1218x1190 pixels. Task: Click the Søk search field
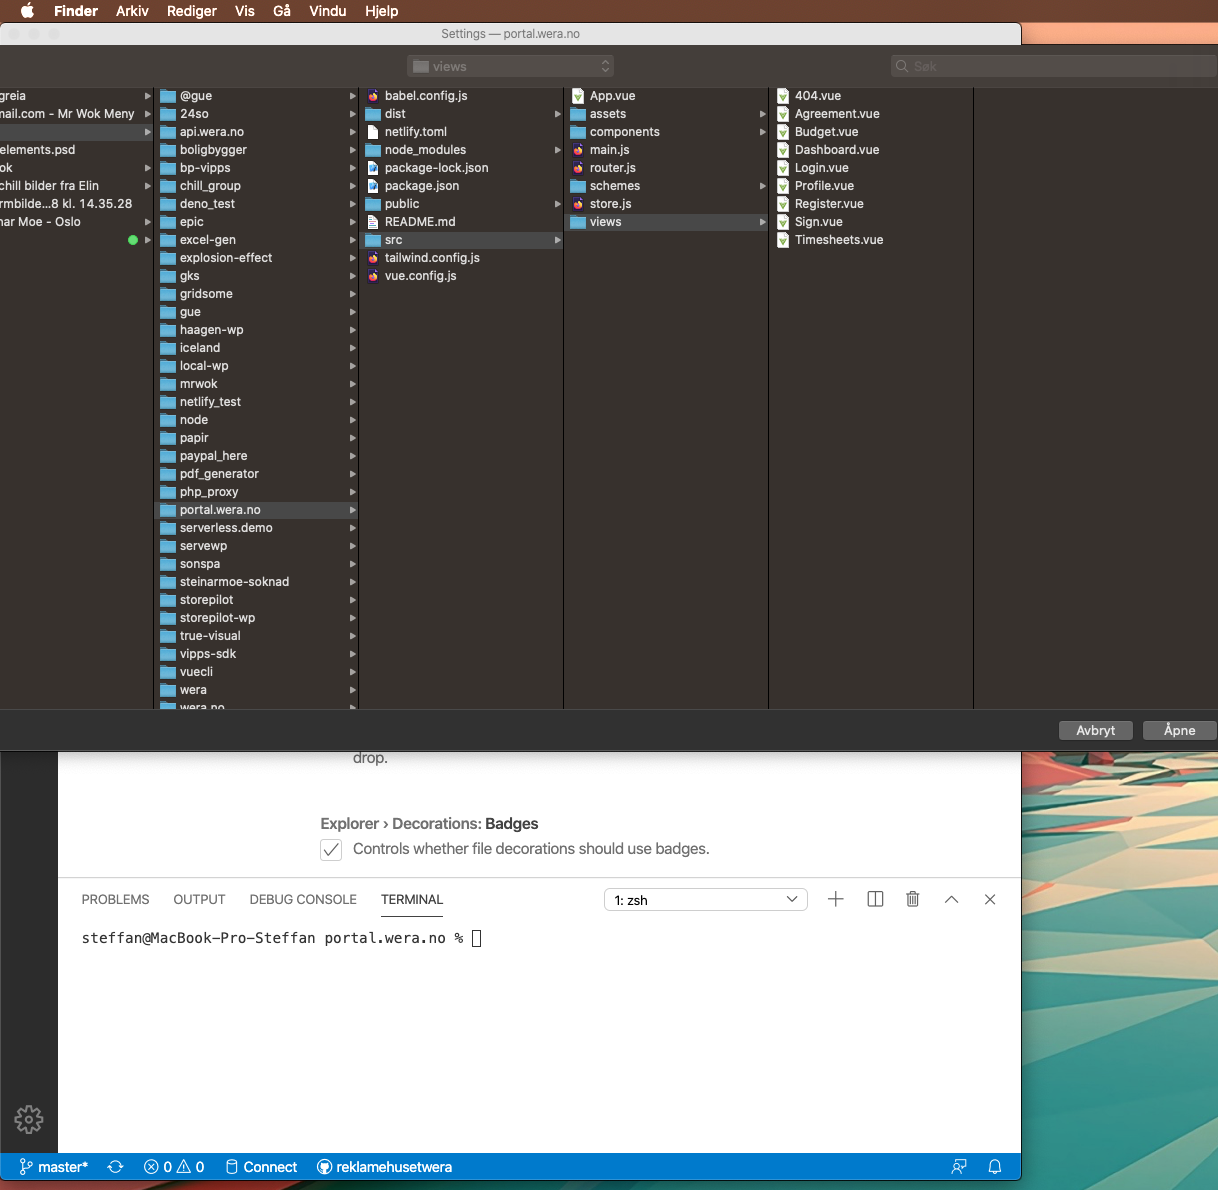tap(1054, 66)
